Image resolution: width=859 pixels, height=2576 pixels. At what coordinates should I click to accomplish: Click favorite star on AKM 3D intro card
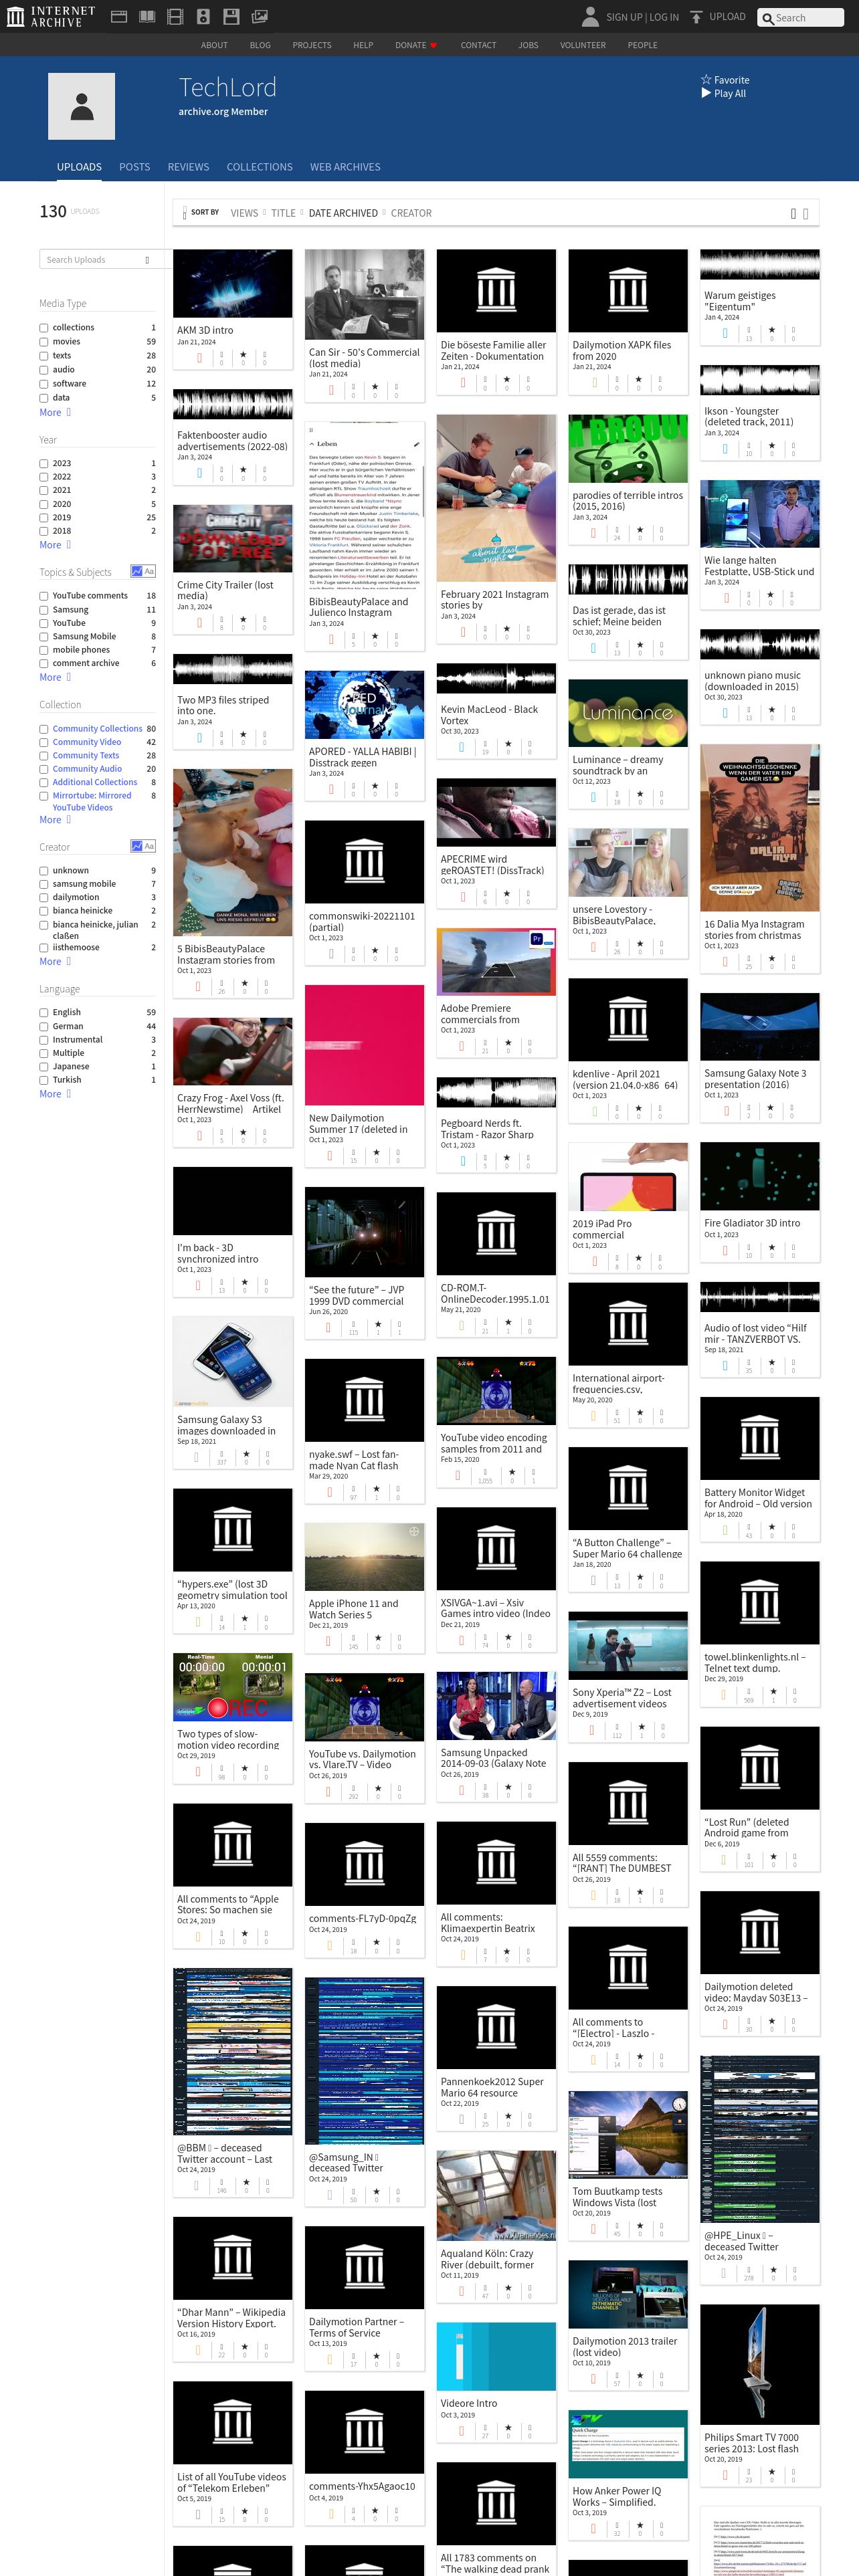click(x=243, y=355)
